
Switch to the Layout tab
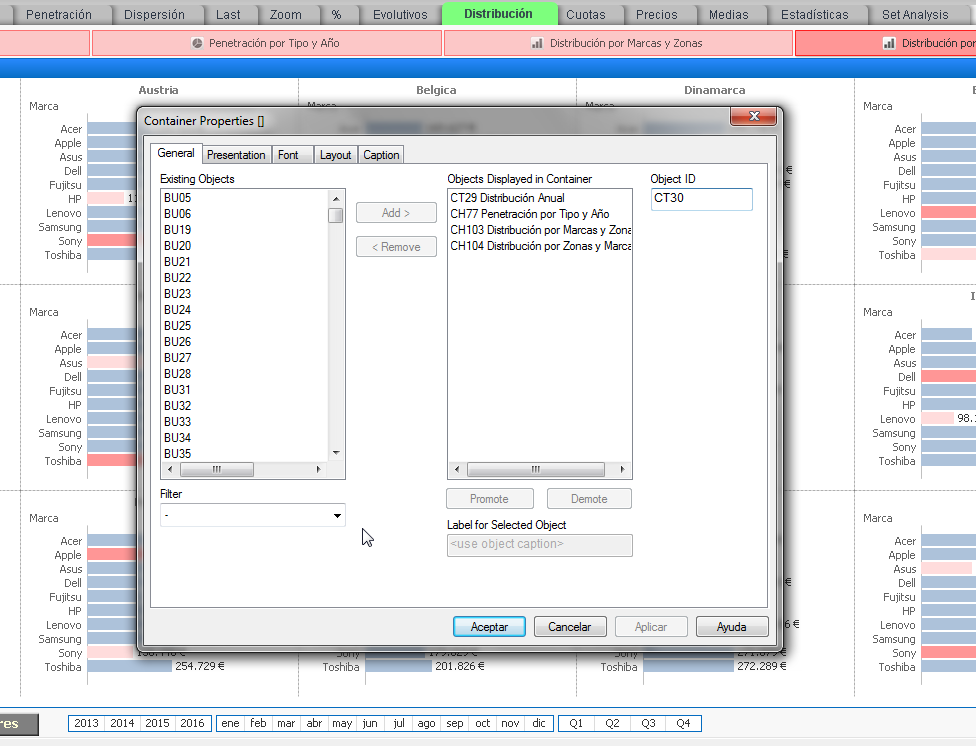pos(336,154)
